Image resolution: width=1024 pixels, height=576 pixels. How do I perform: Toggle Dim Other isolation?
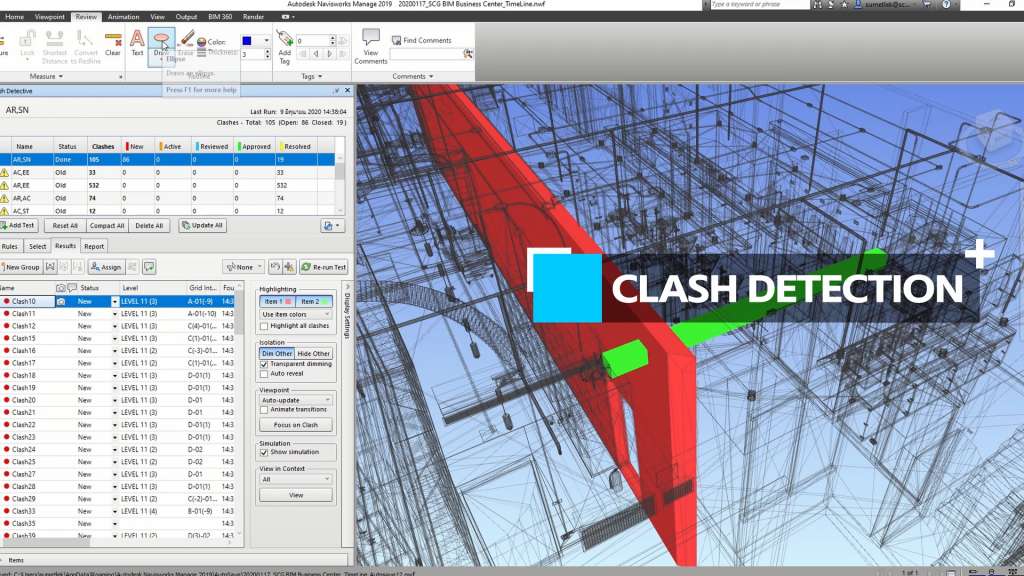click(277, 353)
